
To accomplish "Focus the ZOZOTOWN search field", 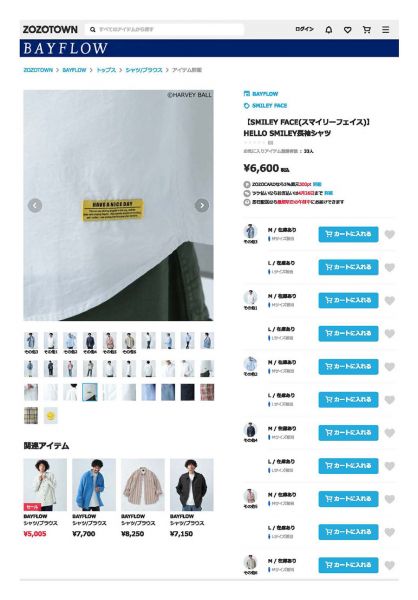I will pyautogui.click(x=165, y=29).
